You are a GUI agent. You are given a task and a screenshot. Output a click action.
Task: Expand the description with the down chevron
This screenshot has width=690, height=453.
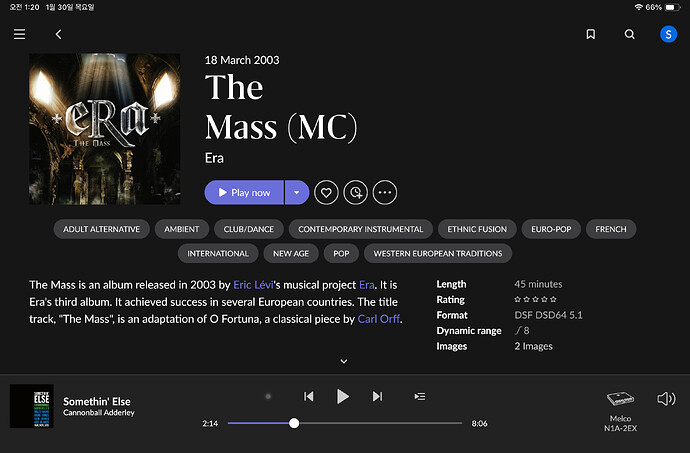click(344, 361)
